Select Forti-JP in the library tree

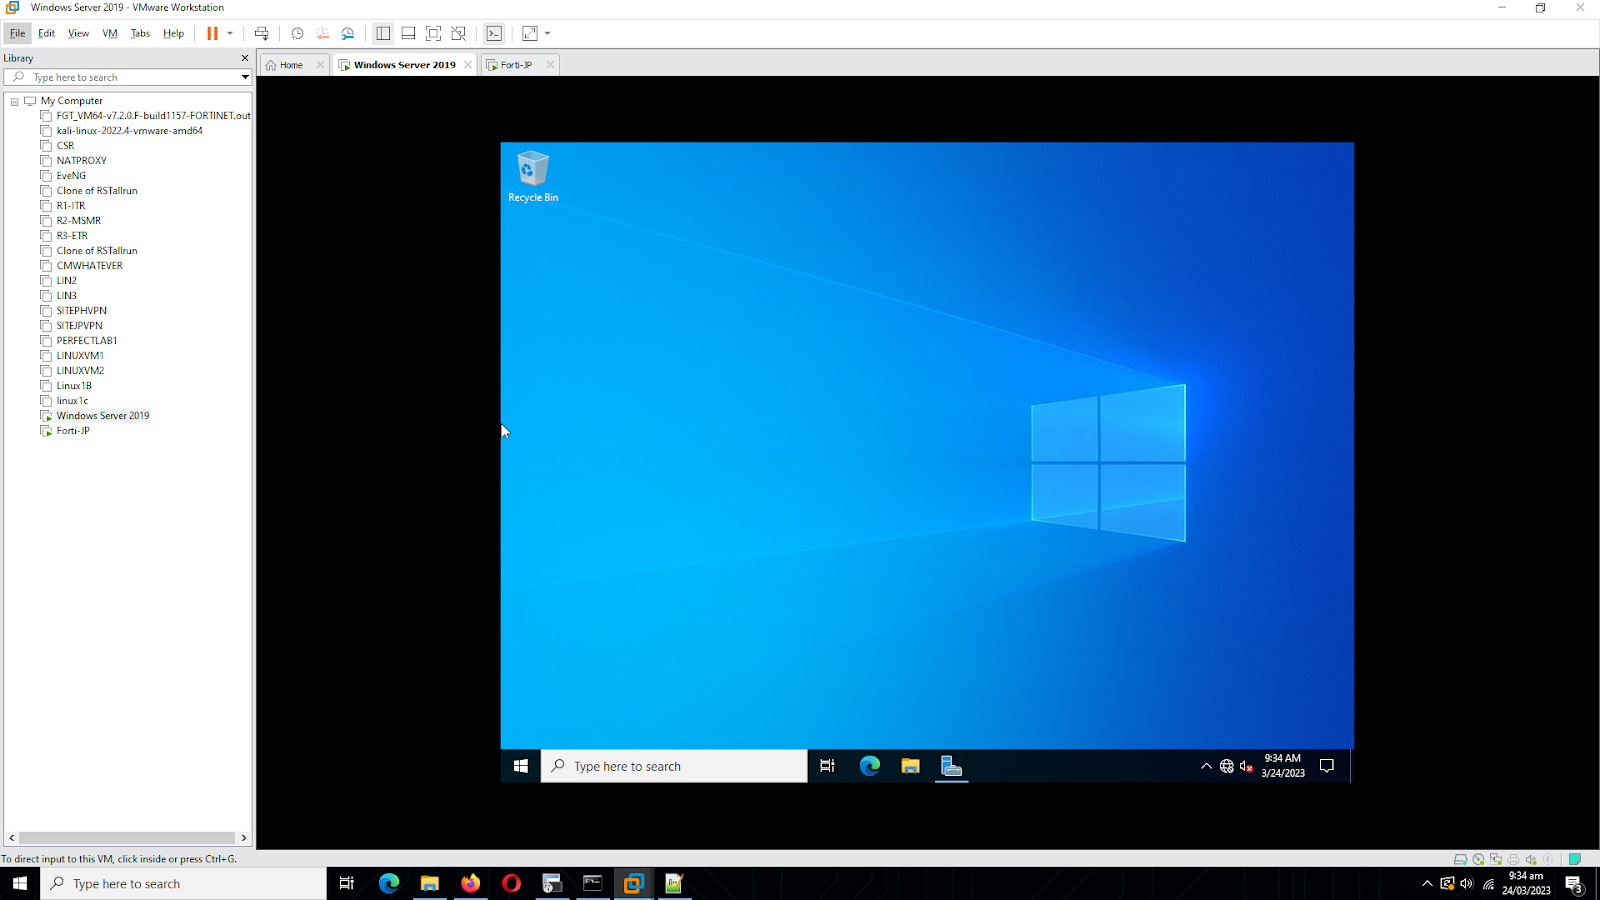[73, 431]
